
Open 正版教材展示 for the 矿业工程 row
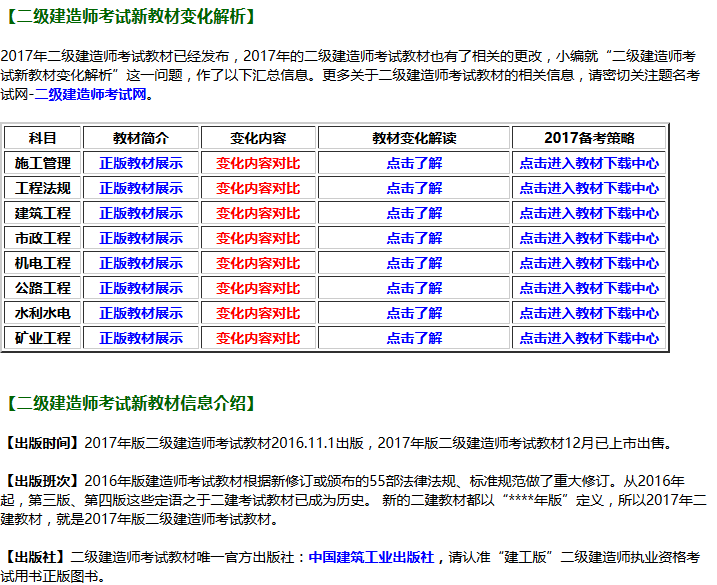[141, 338]
